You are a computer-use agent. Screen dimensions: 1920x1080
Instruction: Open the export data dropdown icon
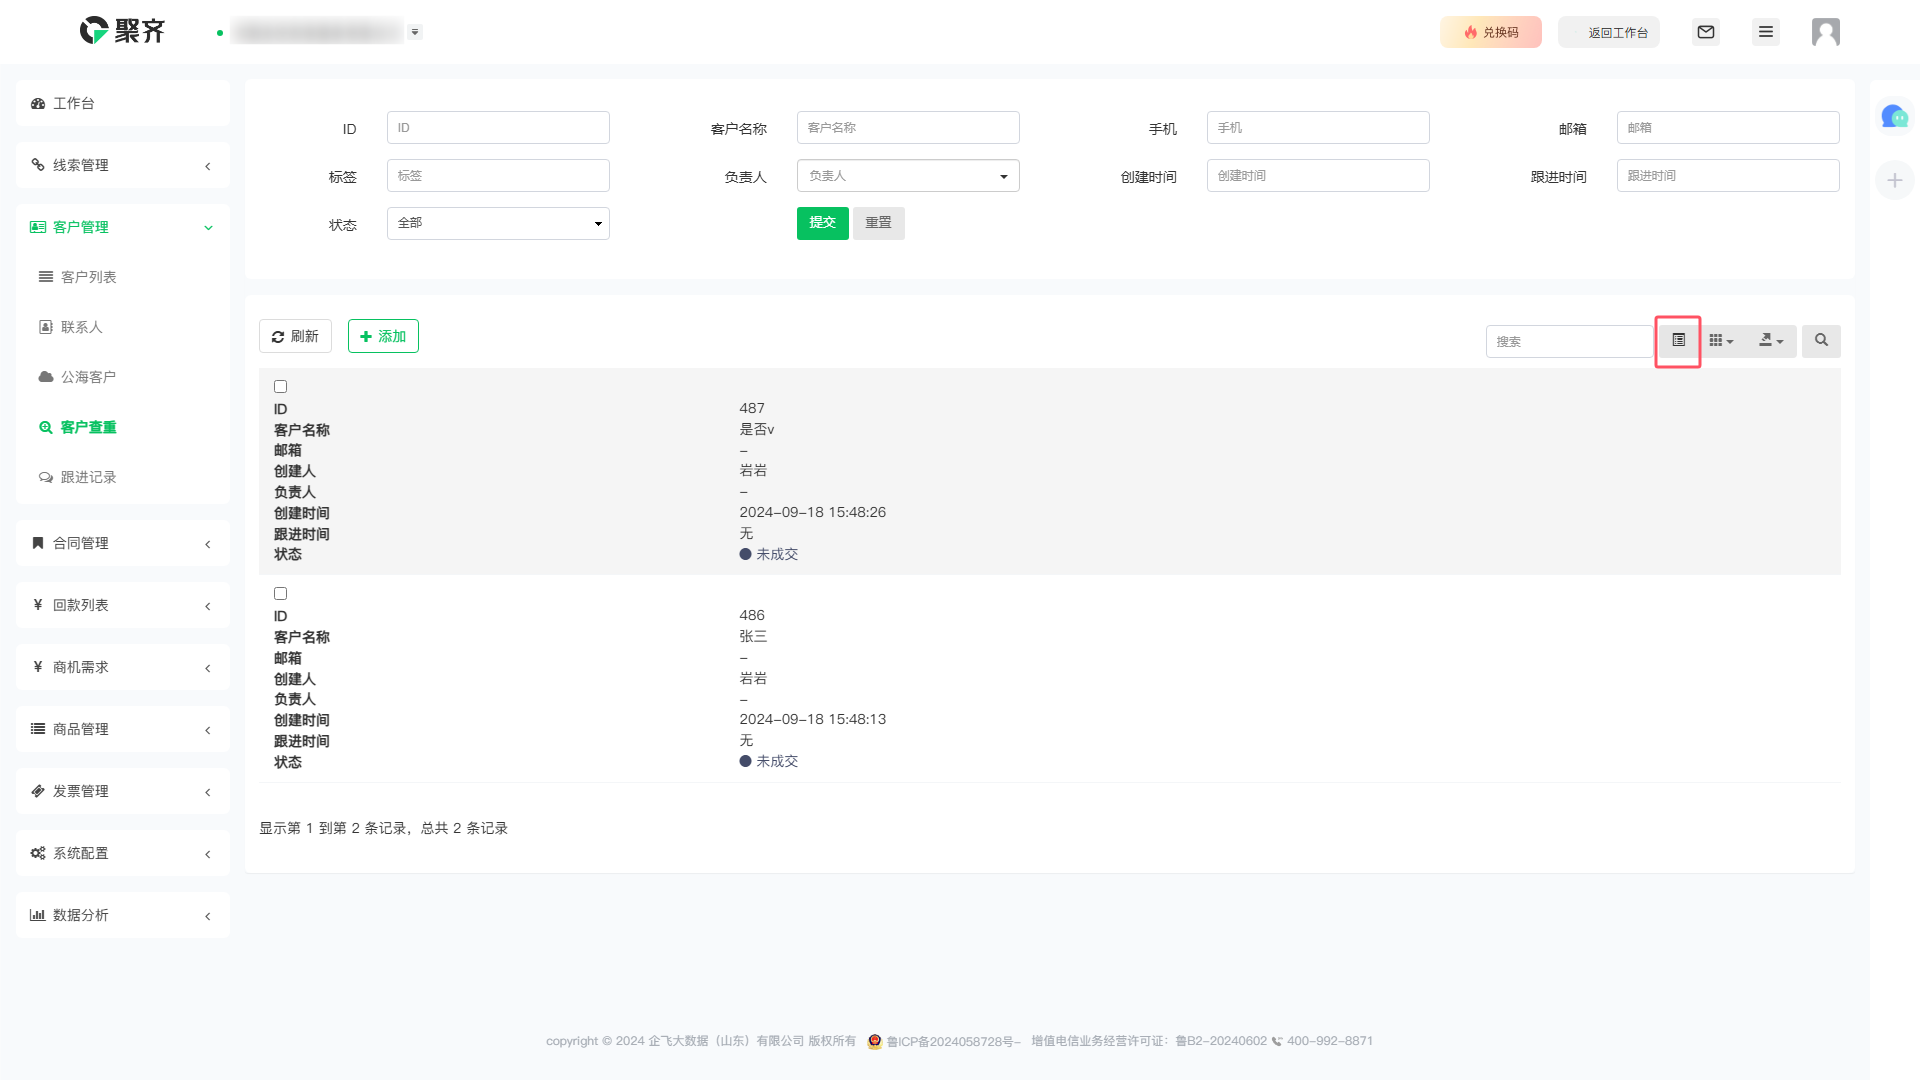pyautogui.click(x=1771, y=341)
